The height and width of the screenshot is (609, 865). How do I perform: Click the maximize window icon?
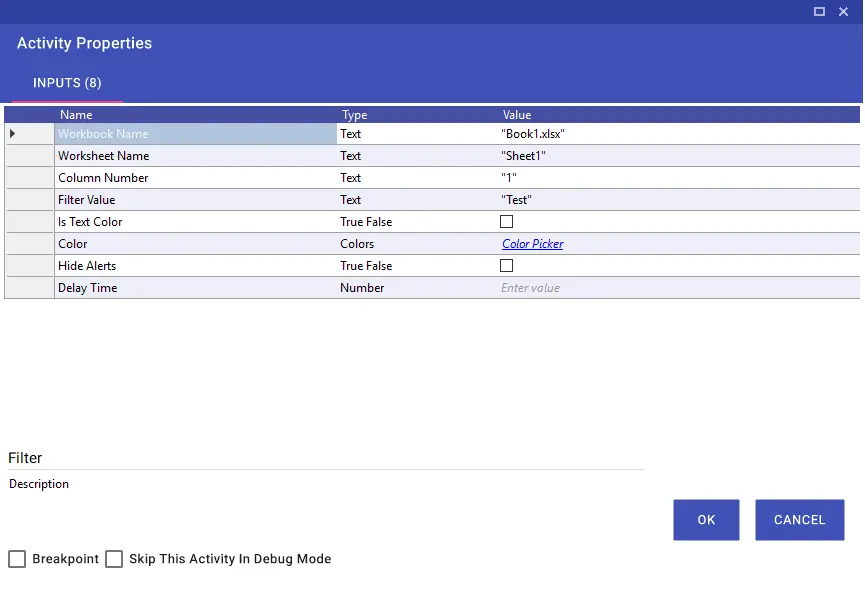coord(819,12)
